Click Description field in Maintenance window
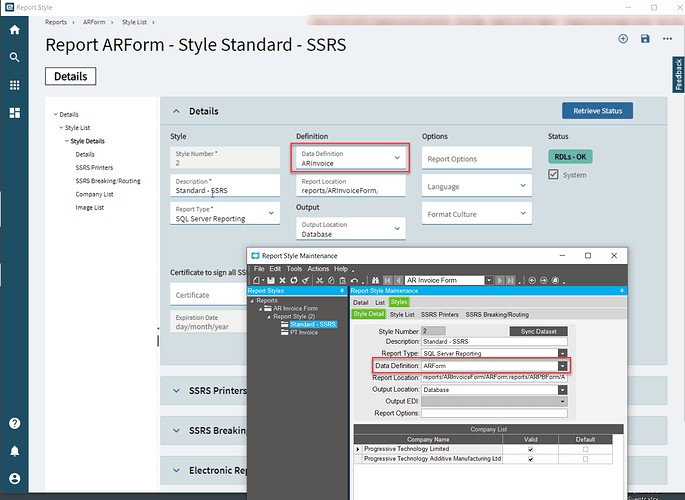 pyautogui.click(x=495, y=341)
